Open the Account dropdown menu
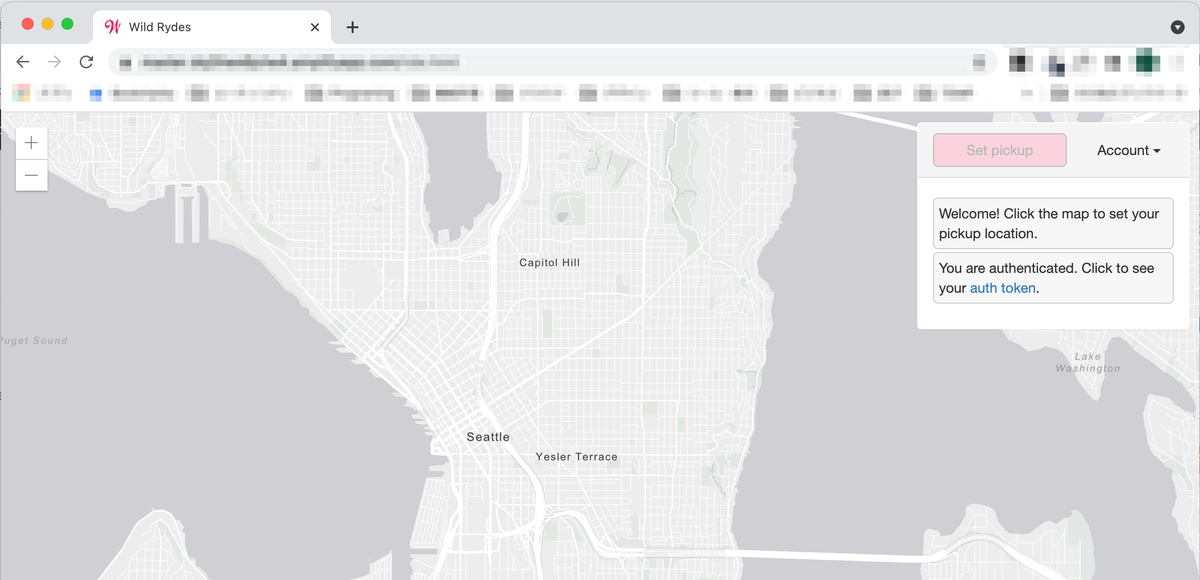 pos(1129,150)
